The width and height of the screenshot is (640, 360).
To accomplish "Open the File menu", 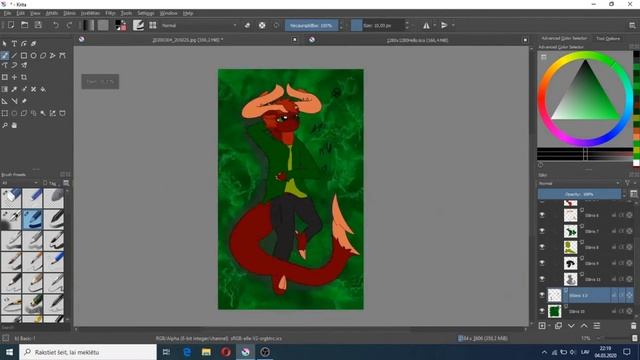I will click(x=7, y=13).
